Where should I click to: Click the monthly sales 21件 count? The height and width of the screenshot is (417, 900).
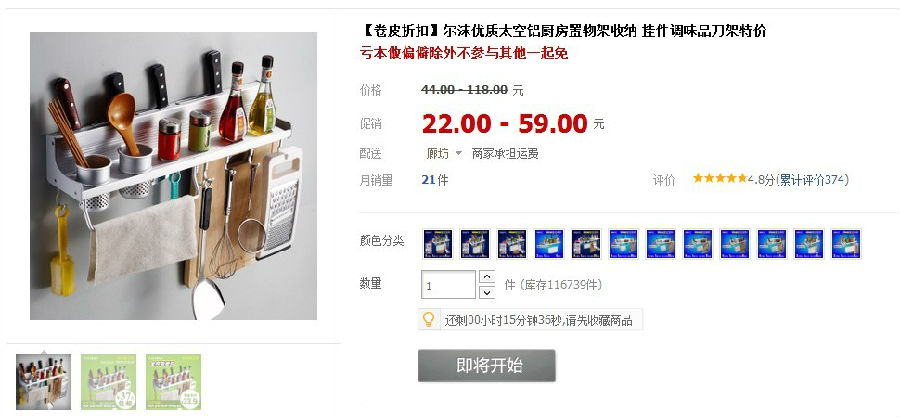[435, 180]
